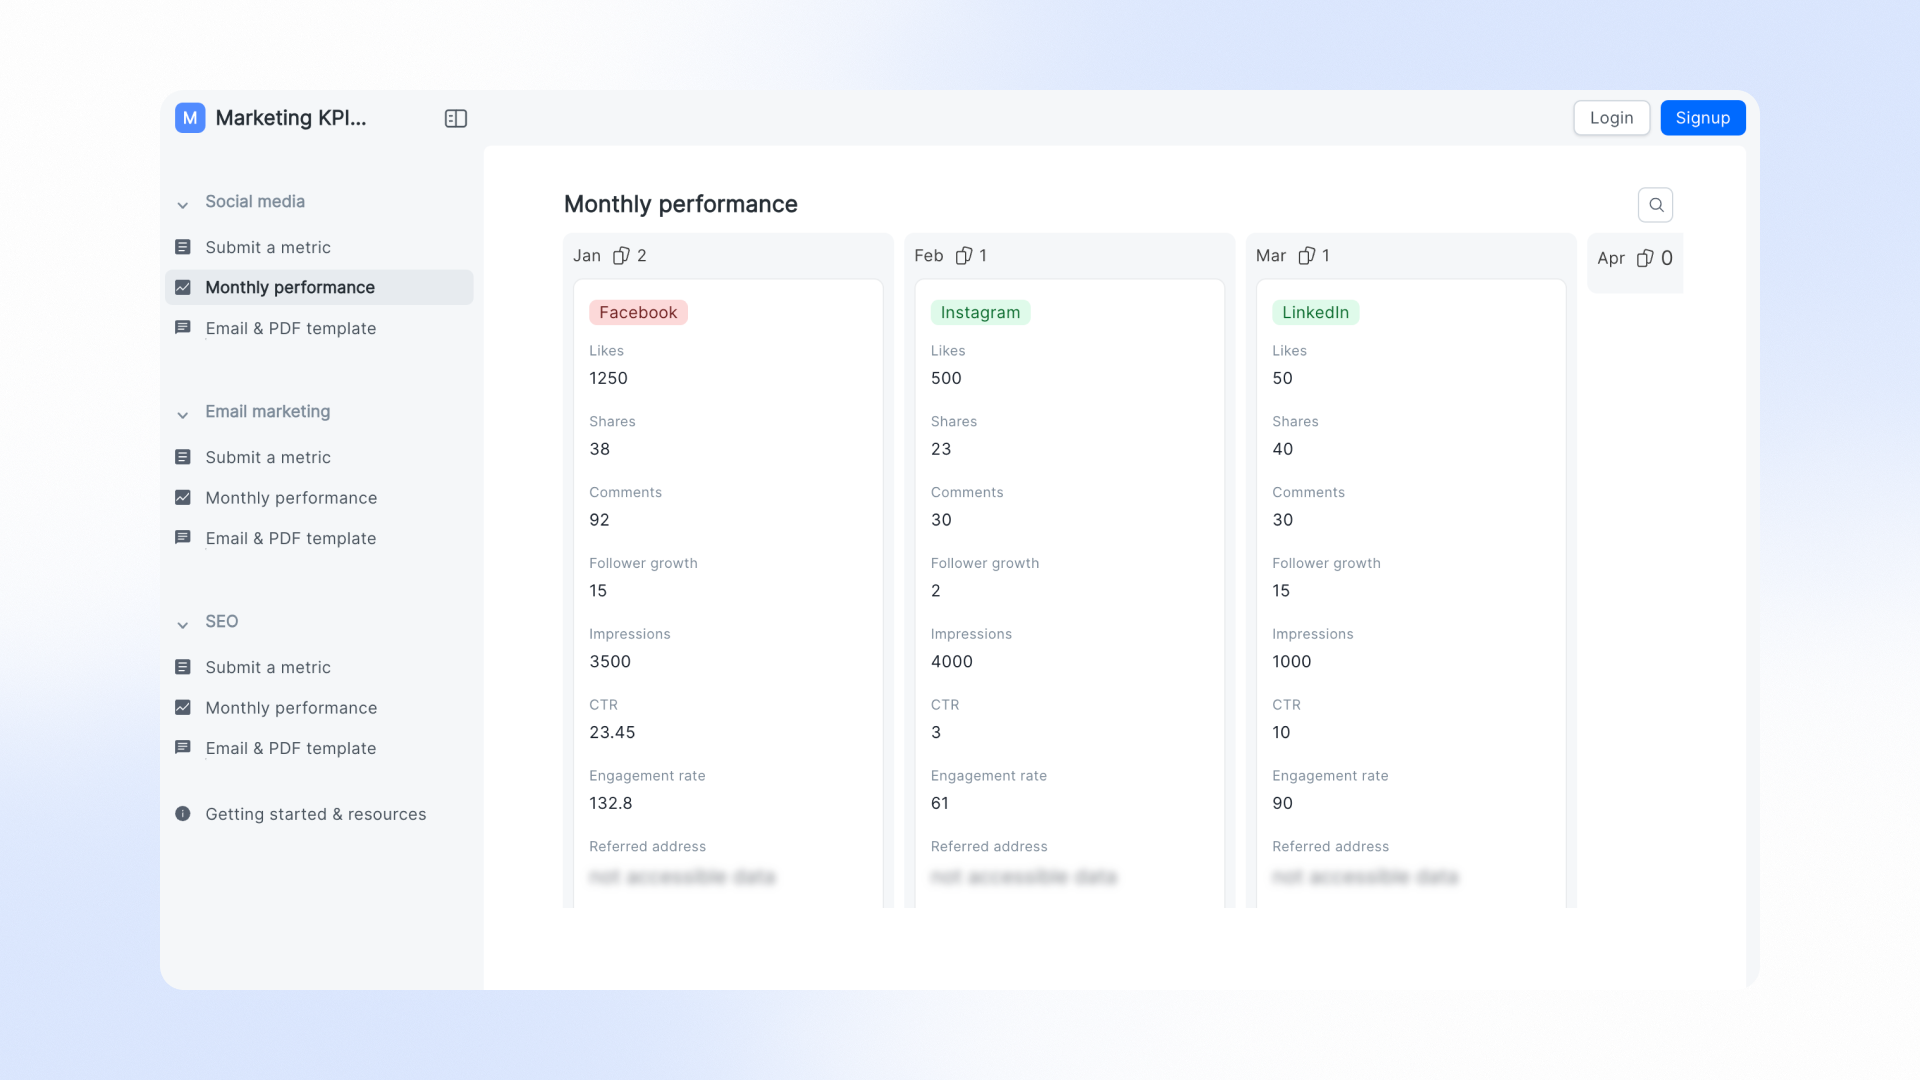Click Instagram Impressions value 4000
Screen dimensions: 1920x1080
pos(952,662)
